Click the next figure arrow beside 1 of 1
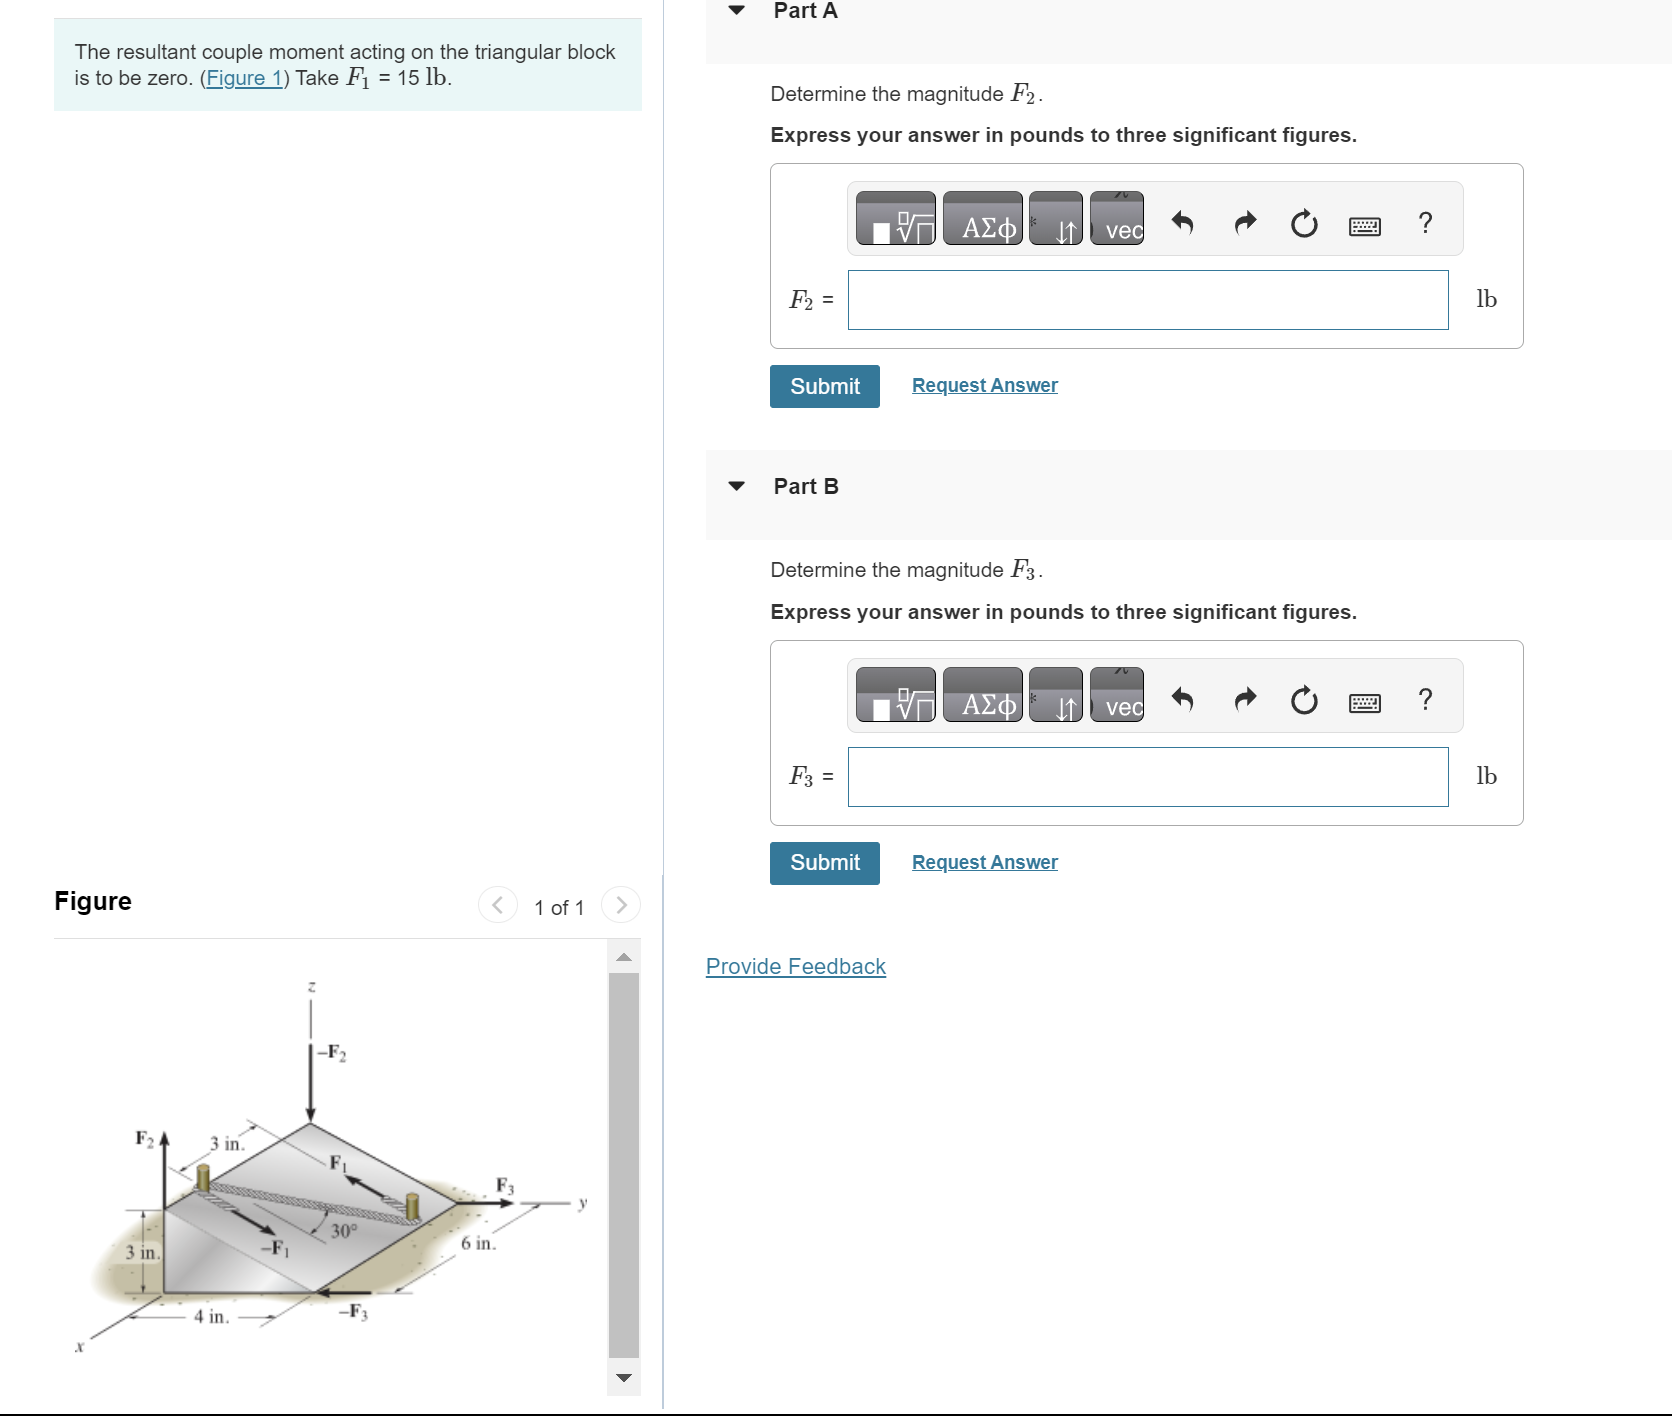1672x1416 pixels. (621, 905)
